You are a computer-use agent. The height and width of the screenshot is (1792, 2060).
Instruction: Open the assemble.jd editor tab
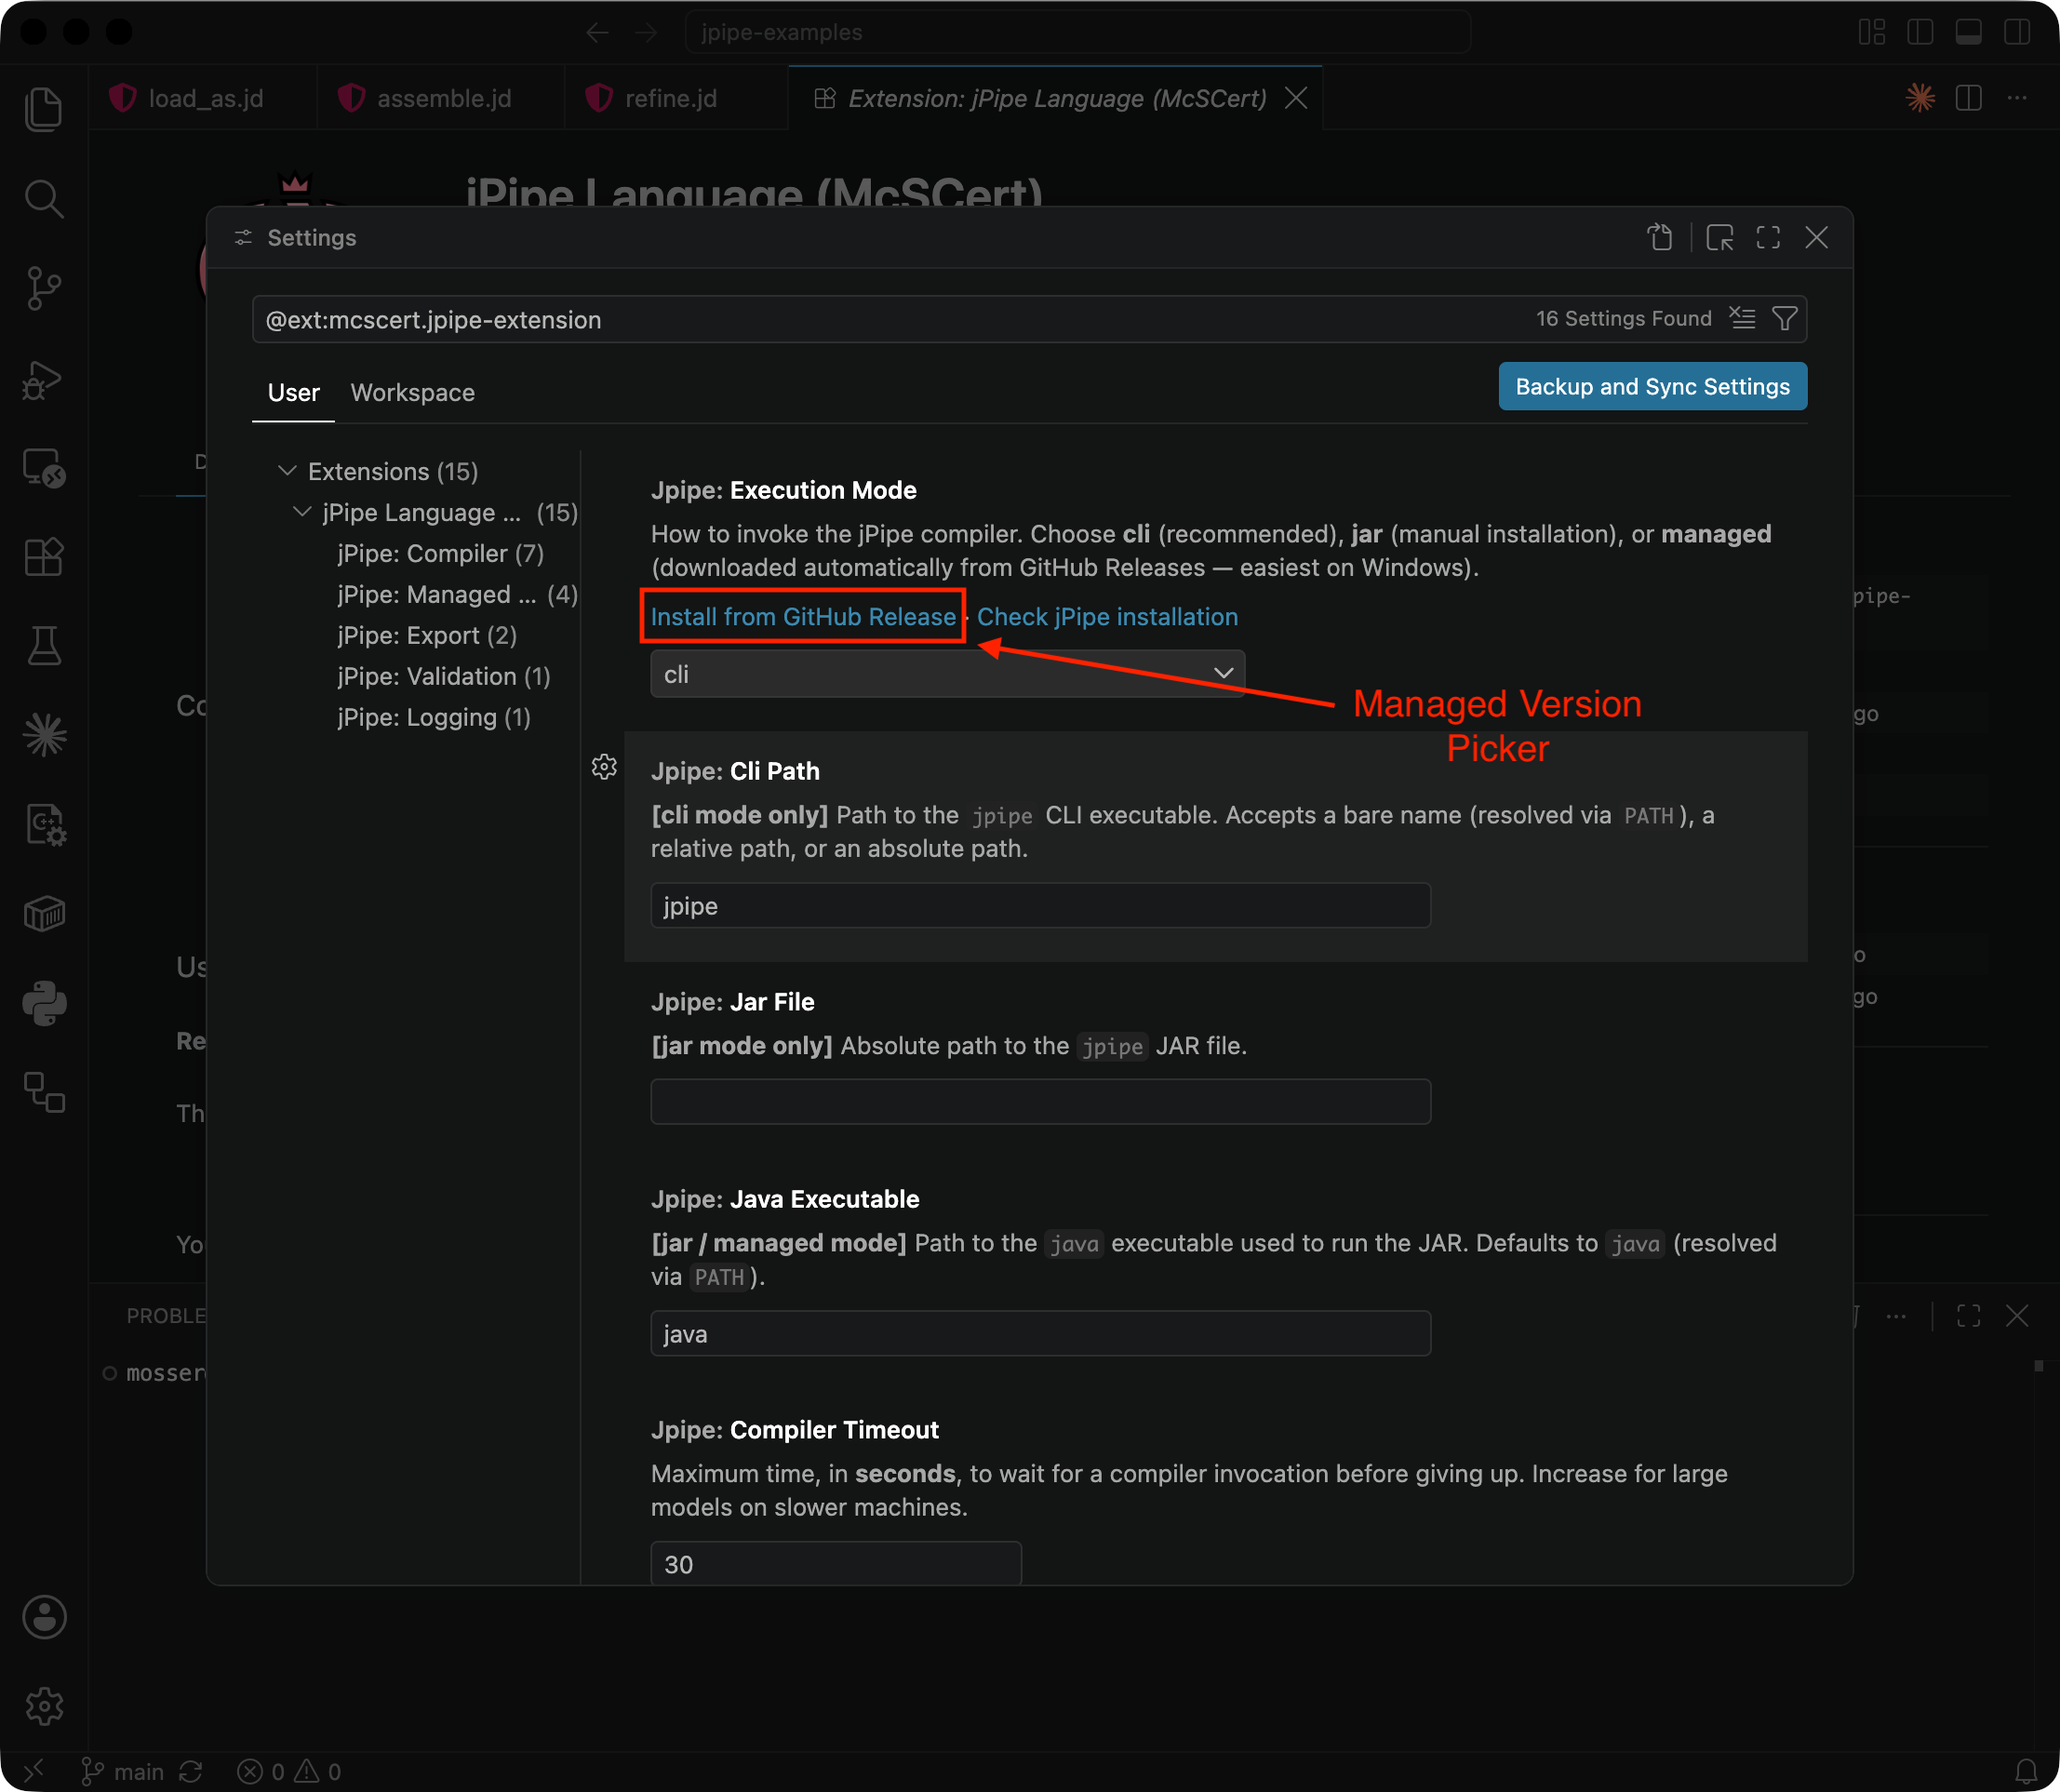[x=440, y=98]
